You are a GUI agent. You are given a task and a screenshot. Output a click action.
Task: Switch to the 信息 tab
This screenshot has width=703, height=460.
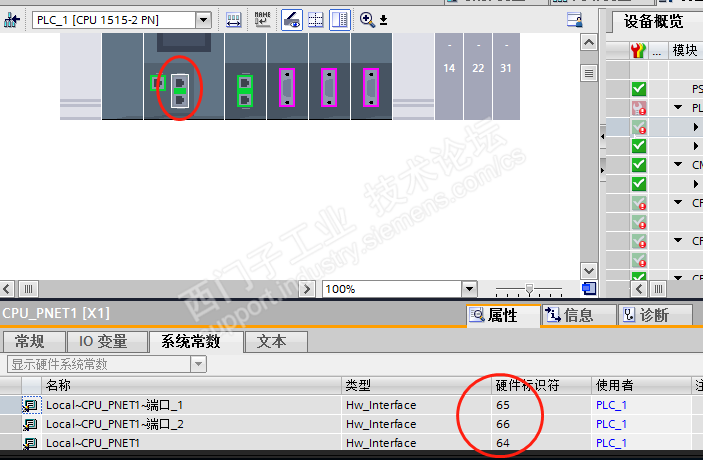click(579, 316)
